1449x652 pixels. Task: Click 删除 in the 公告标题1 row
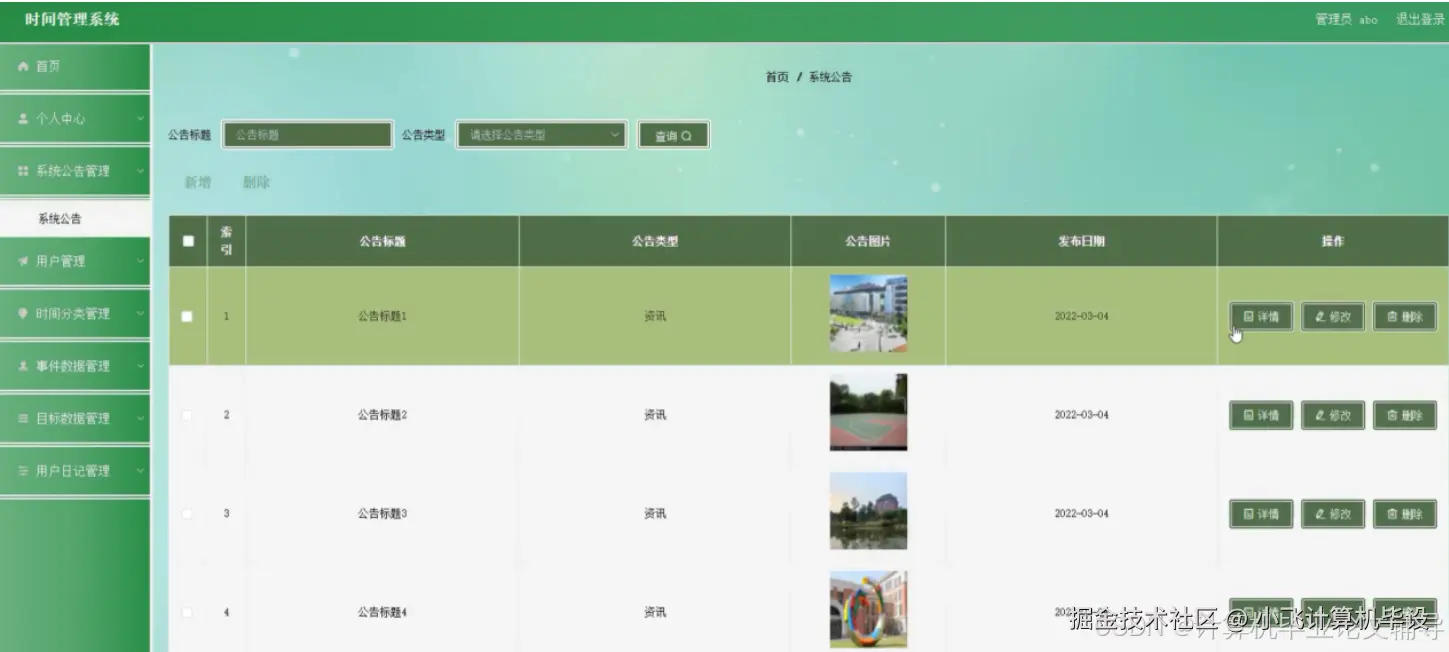1405,316
